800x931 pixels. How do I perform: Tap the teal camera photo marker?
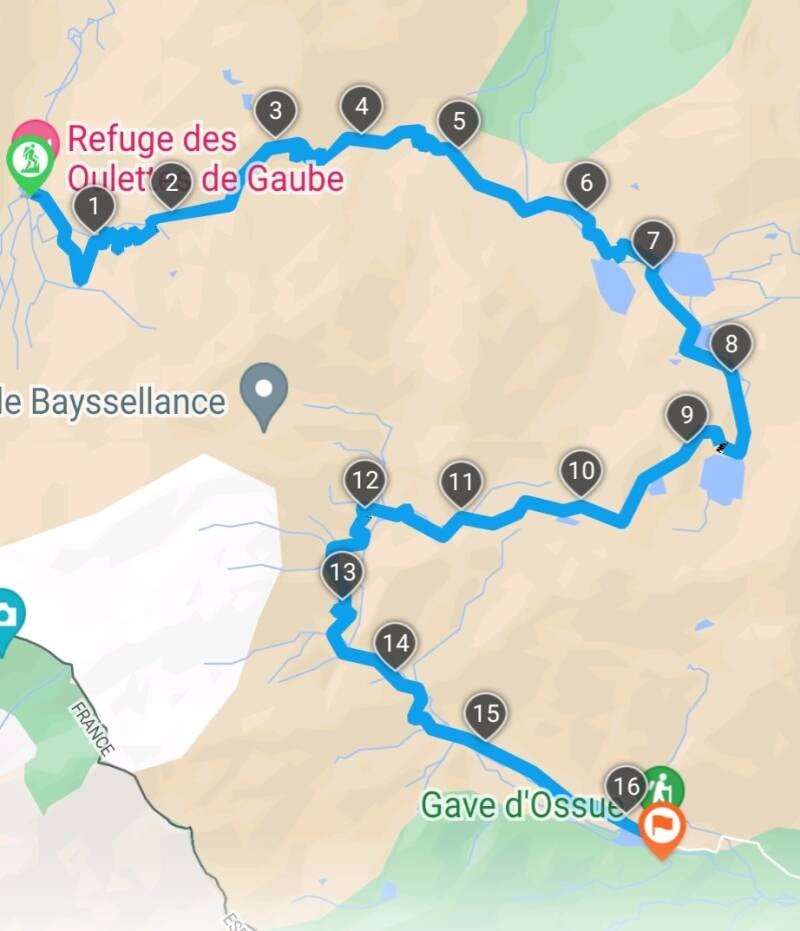[x=7, y=620]
